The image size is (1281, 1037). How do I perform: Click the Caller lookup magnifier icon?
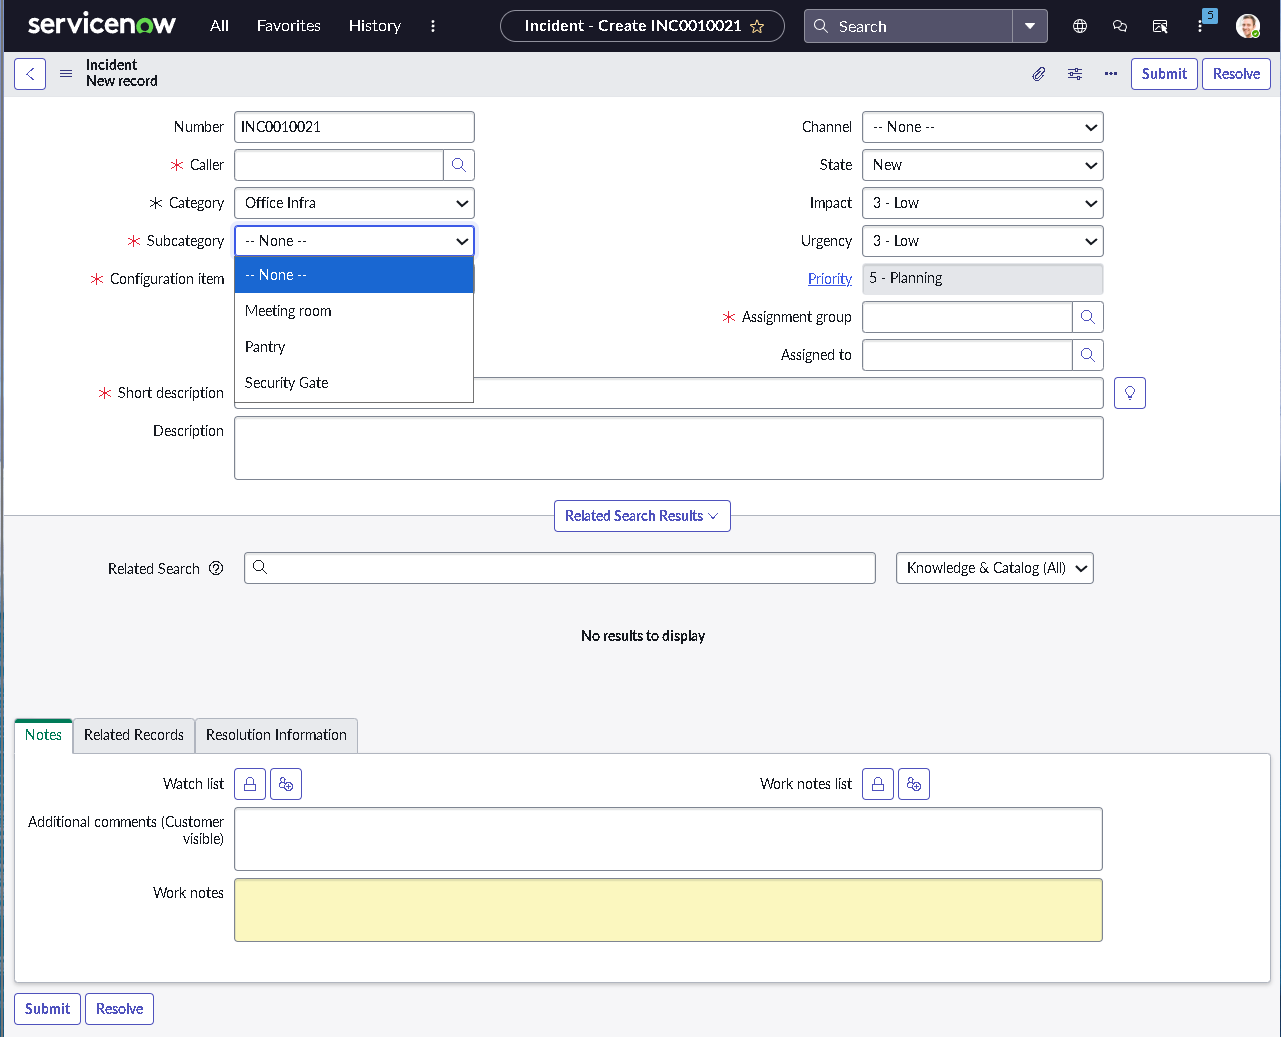pos(459,164)
